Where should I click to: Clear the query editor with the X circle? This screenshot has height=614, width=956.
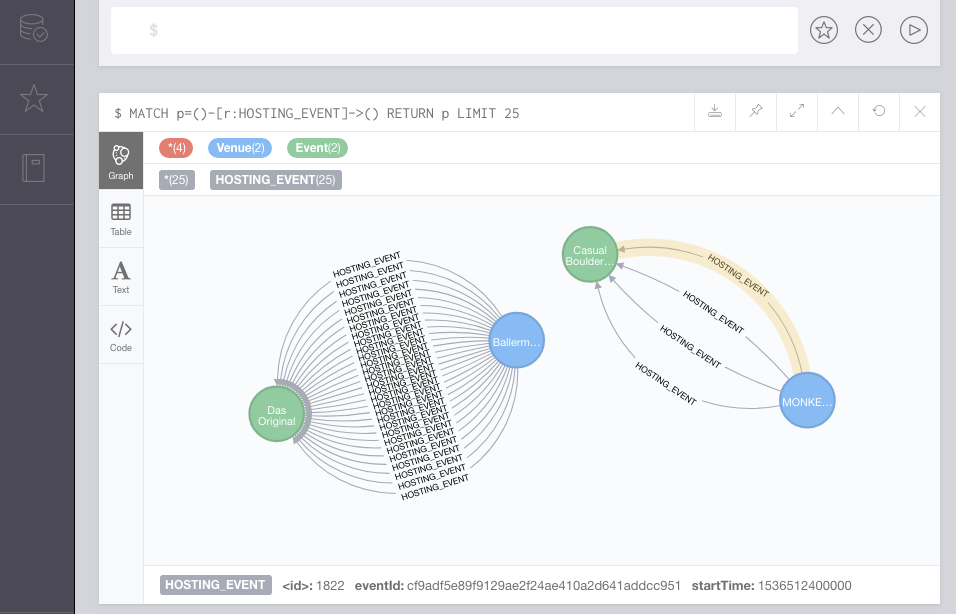pos(868,30)
